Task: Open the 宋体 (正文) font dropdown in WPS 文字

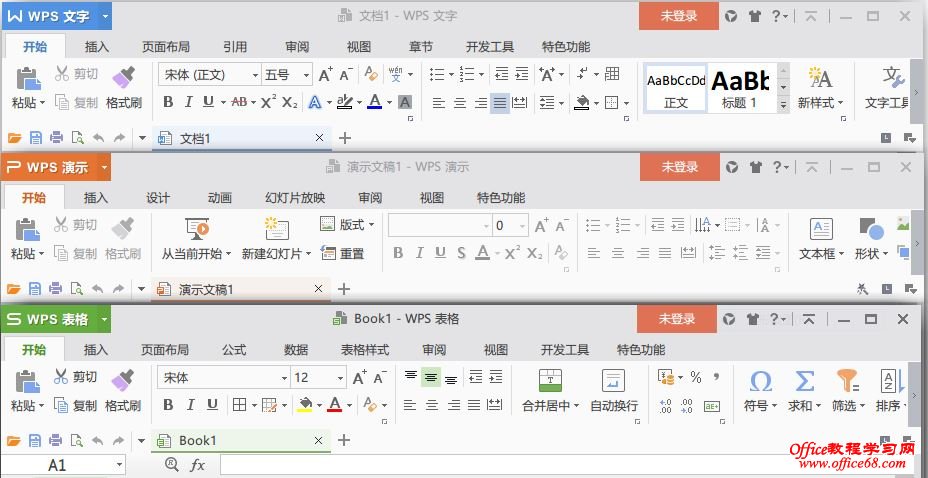Action: (255, 75)
